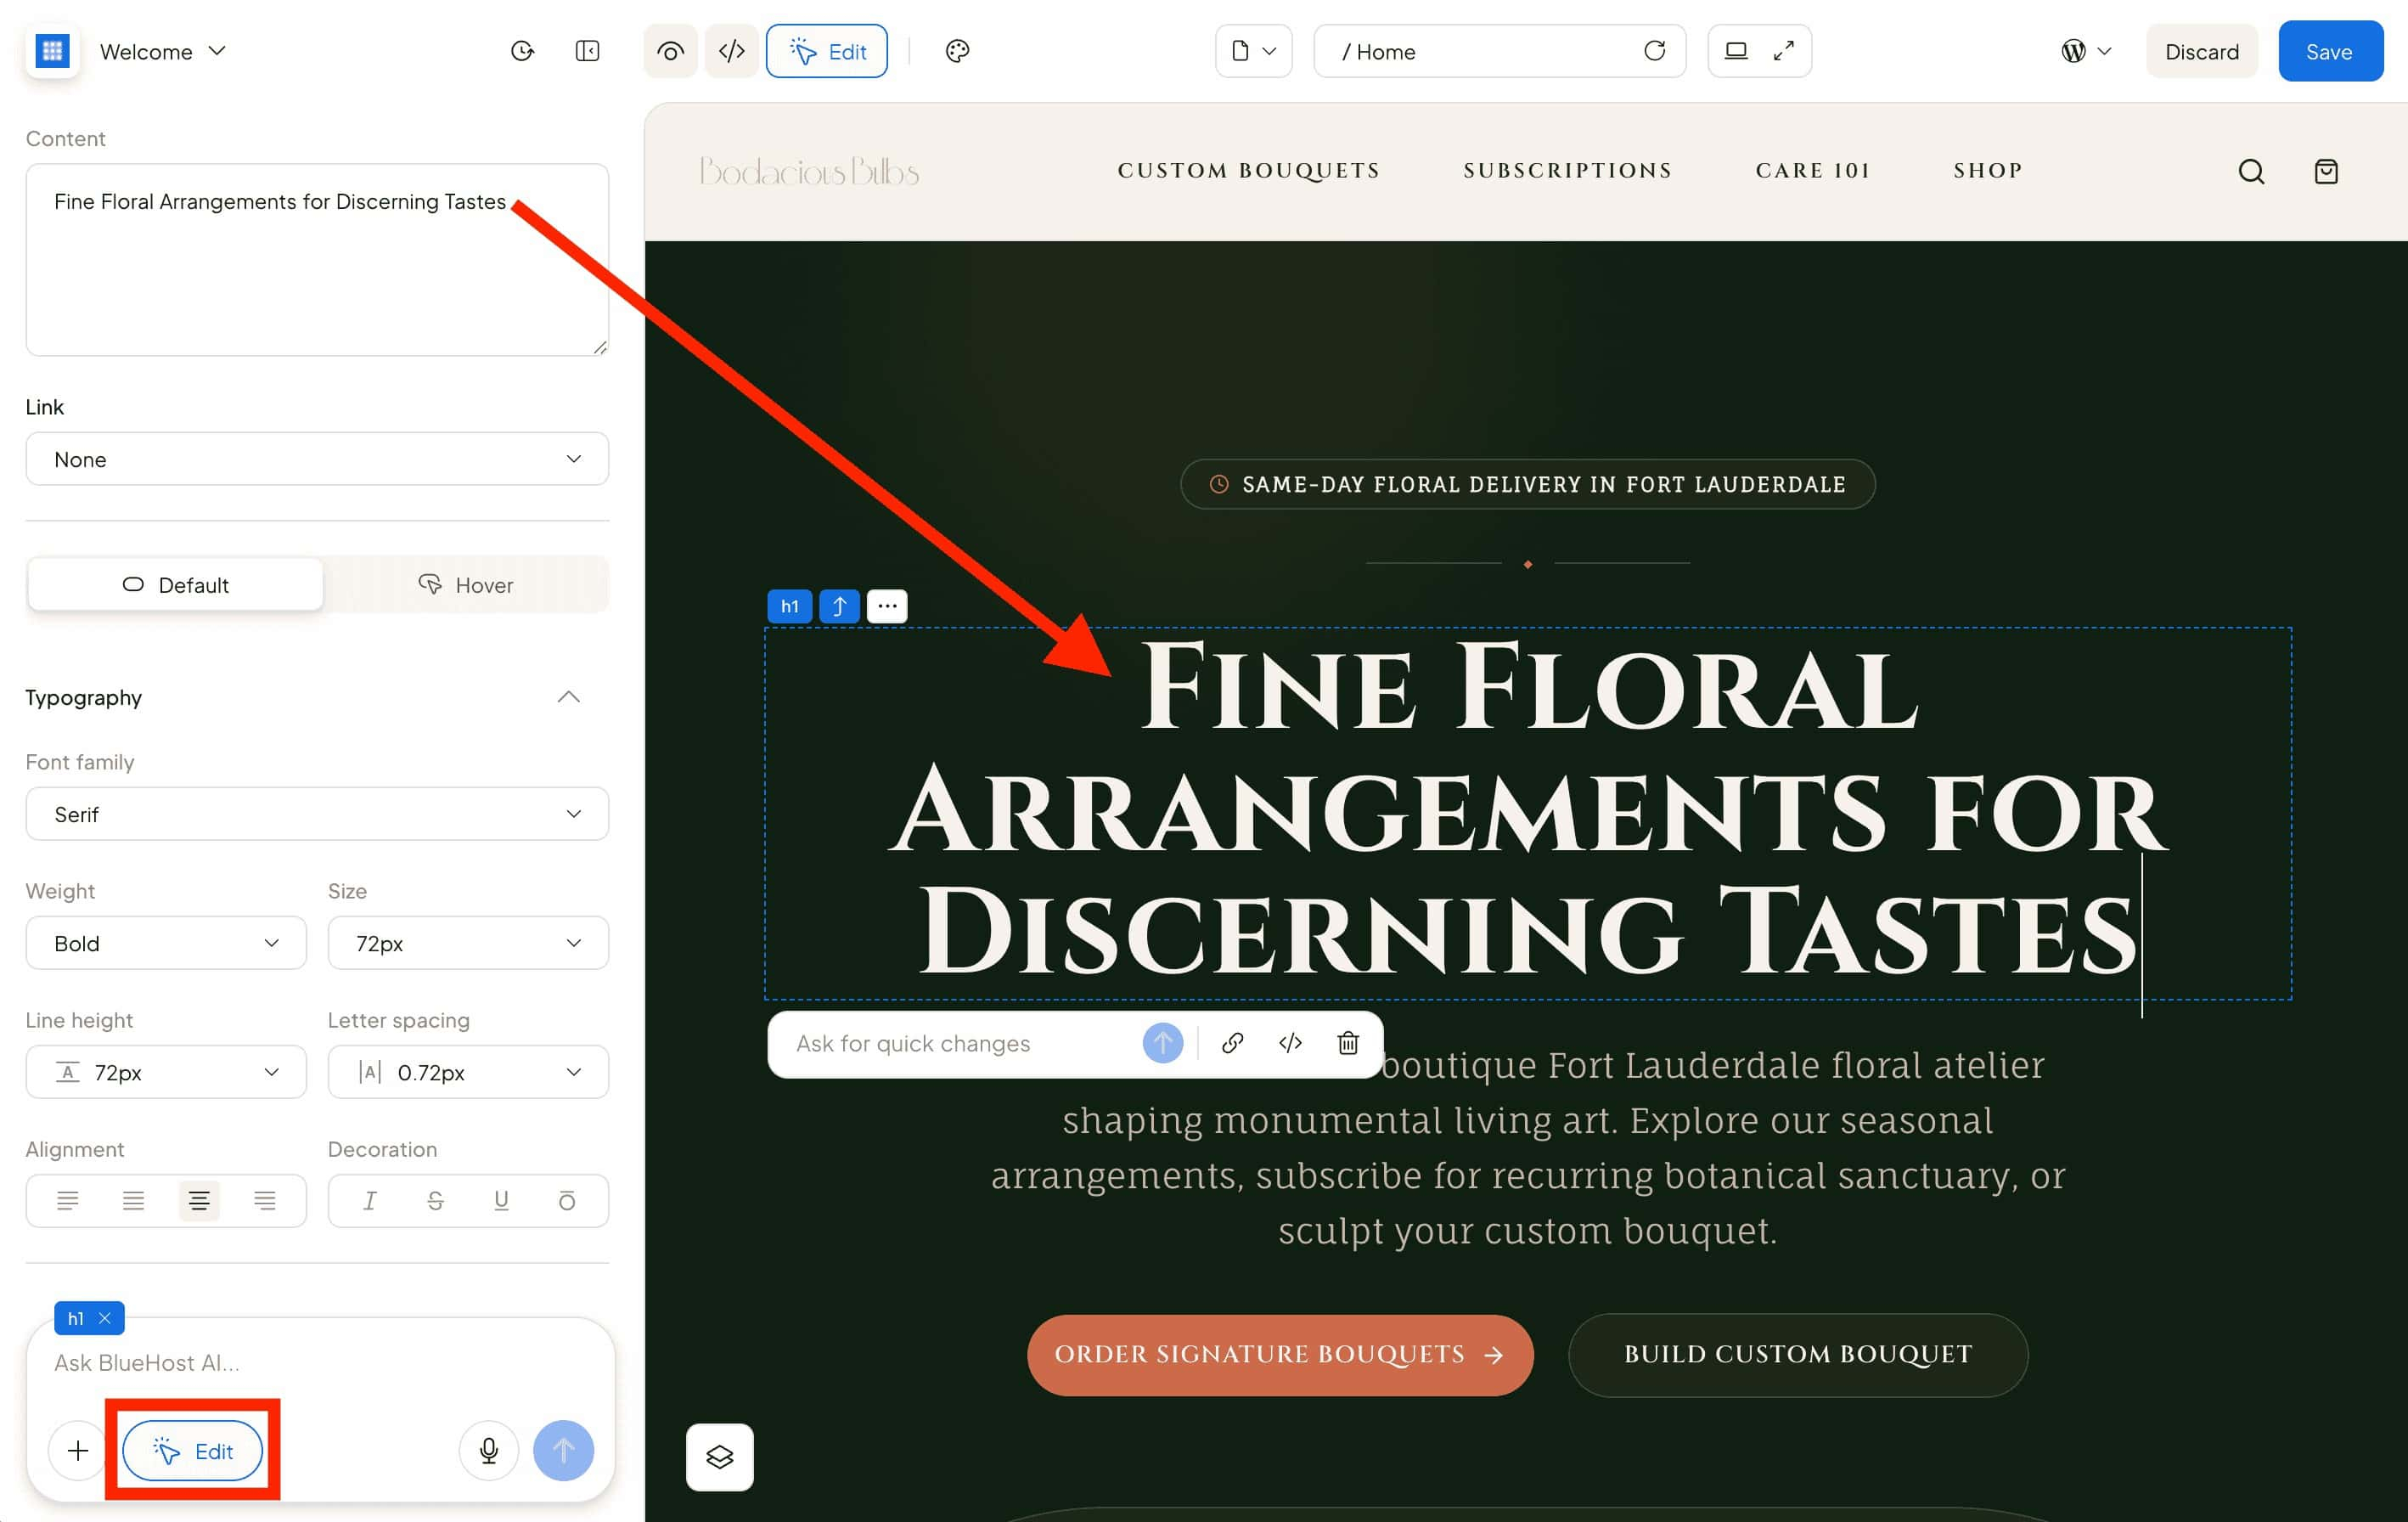Select the desktop device preview icon
The width and height of the screenshot is (2408, 1522).
point(1736,51)
